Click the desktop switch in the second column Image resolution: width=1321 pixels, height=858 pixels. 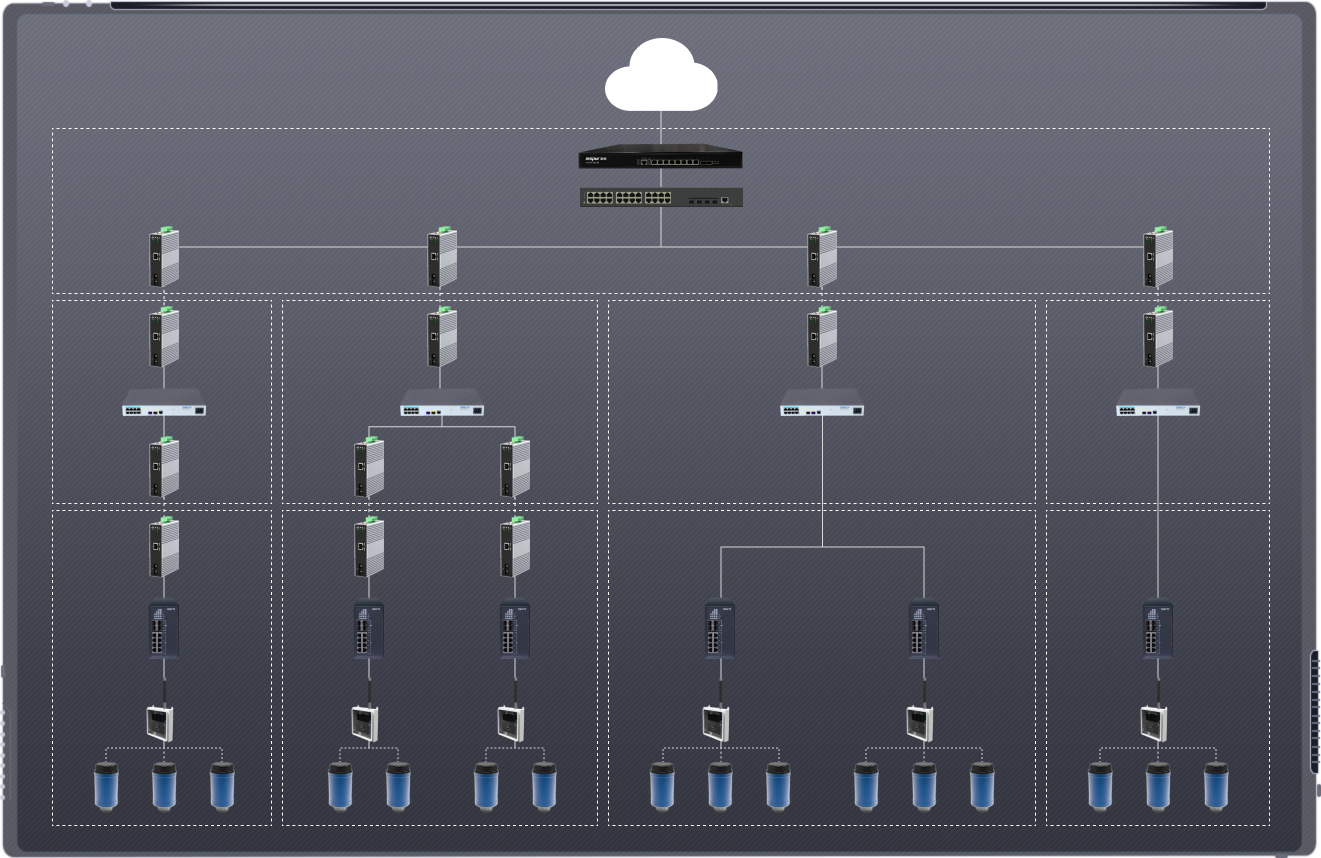coord(442,408)
